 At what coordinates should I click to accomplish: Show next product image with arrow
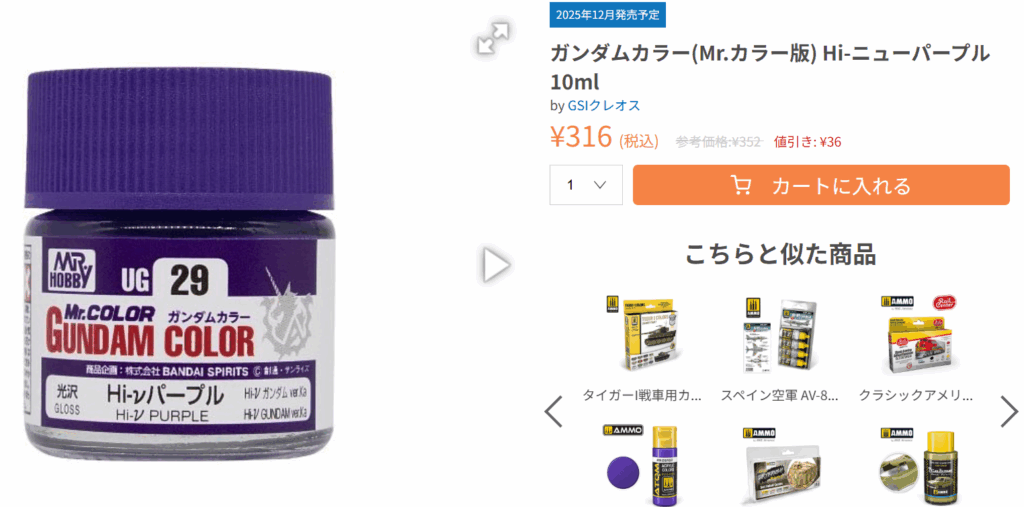point(496,265)
